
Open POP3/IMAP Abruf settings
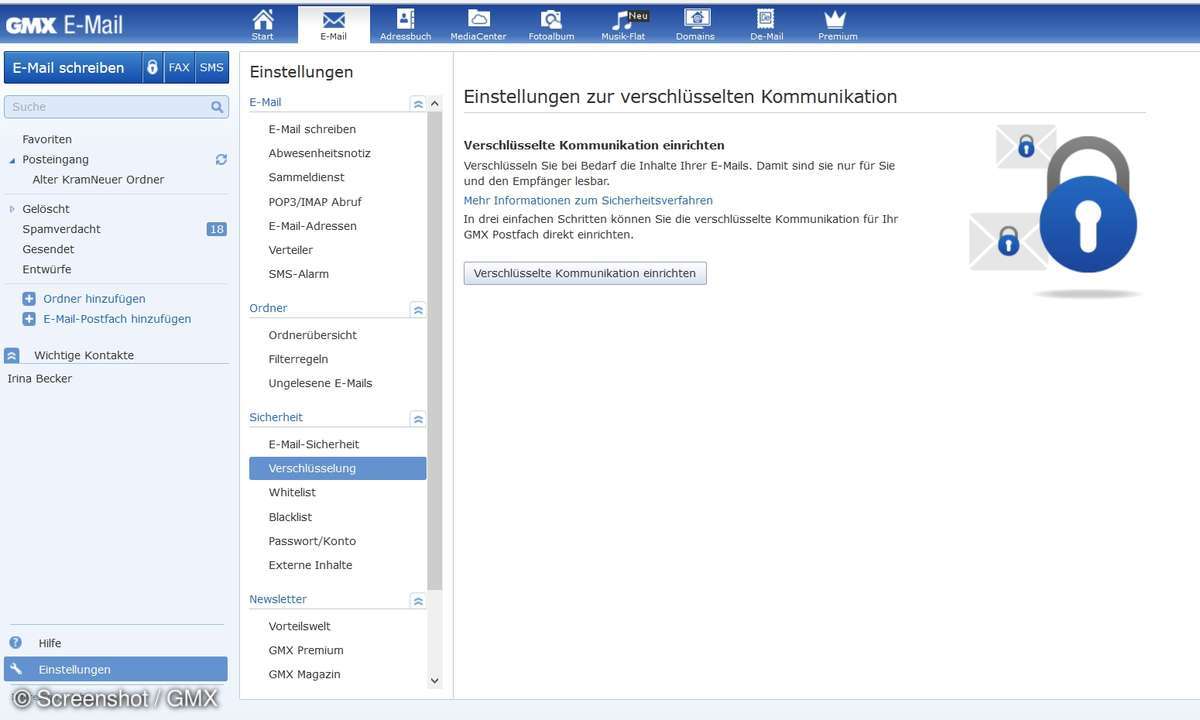tap(315, 202)
